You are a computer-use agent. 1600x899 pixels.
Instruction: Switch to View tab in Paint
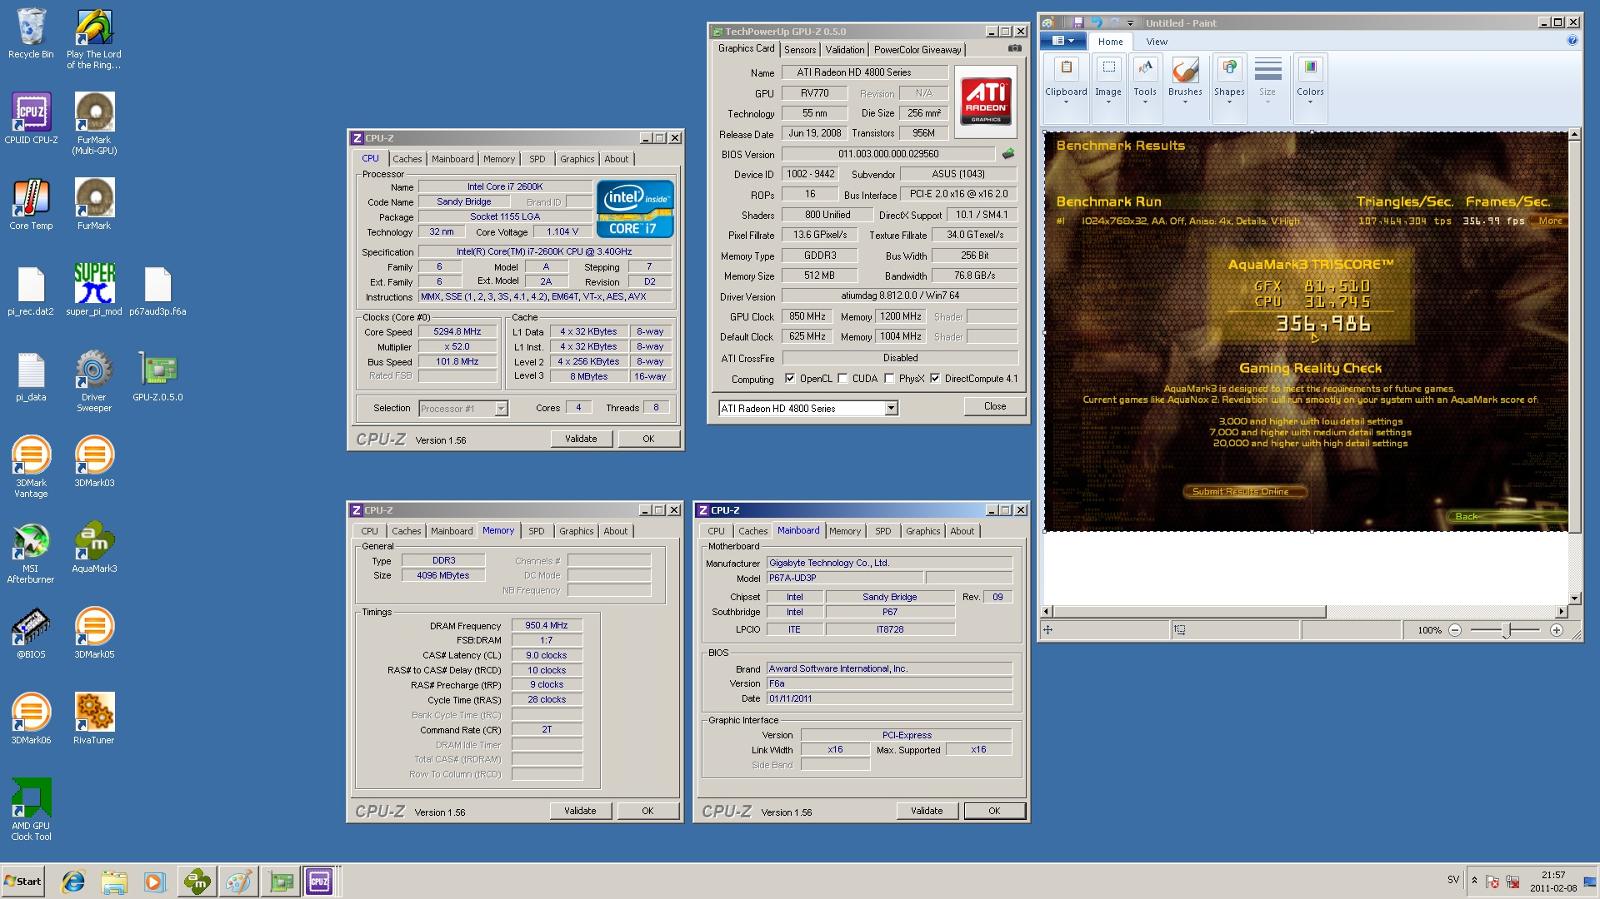(1157, 41)
